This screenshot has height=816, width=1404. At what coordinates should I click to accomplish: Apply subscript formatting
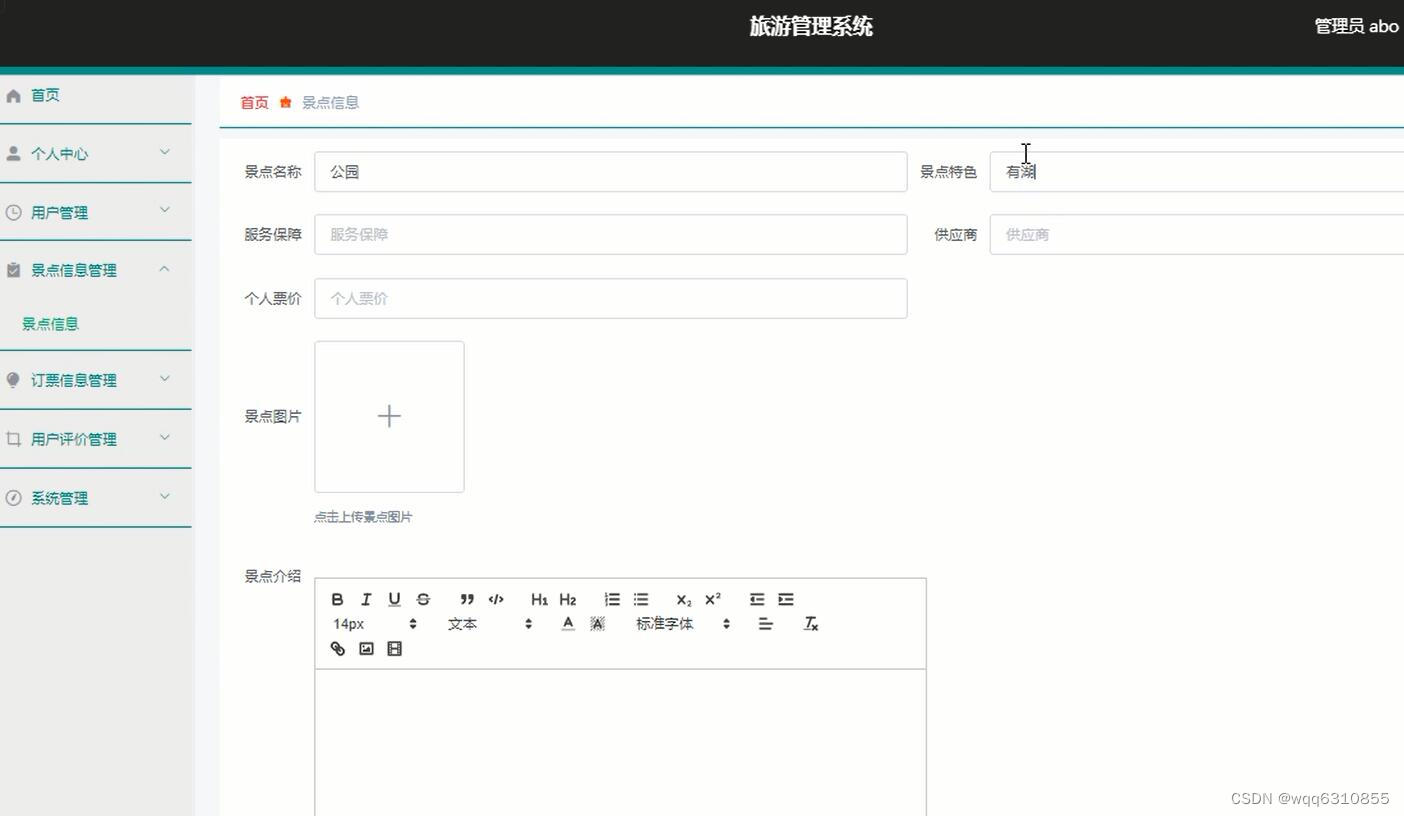(x=684, y=599)
